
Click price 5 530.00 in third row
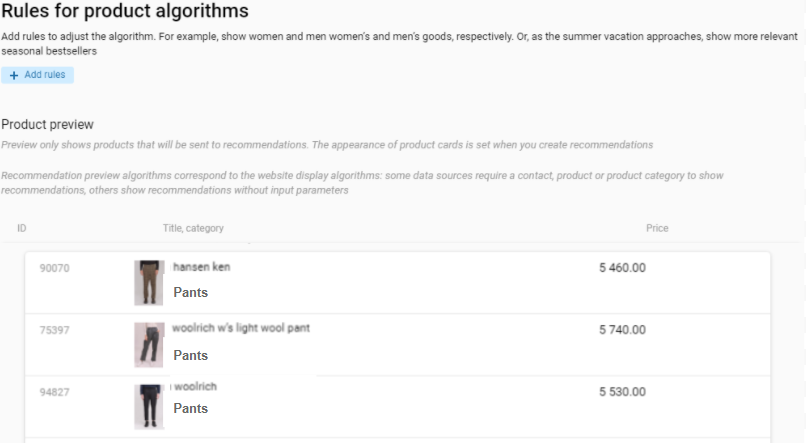622,392
